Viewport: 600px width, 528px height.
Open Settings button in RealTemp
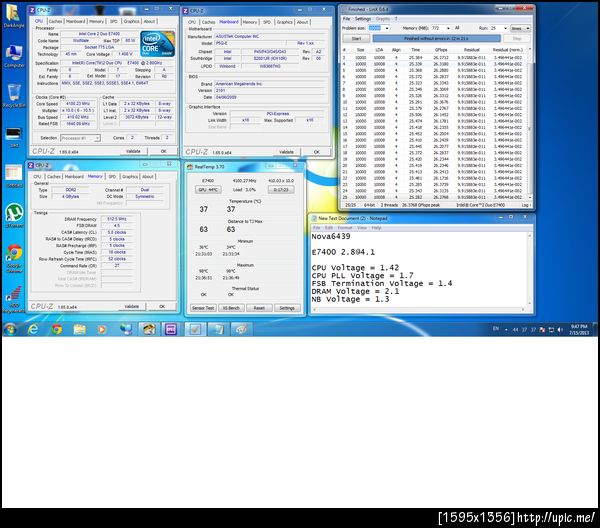[x=287, y=308]
